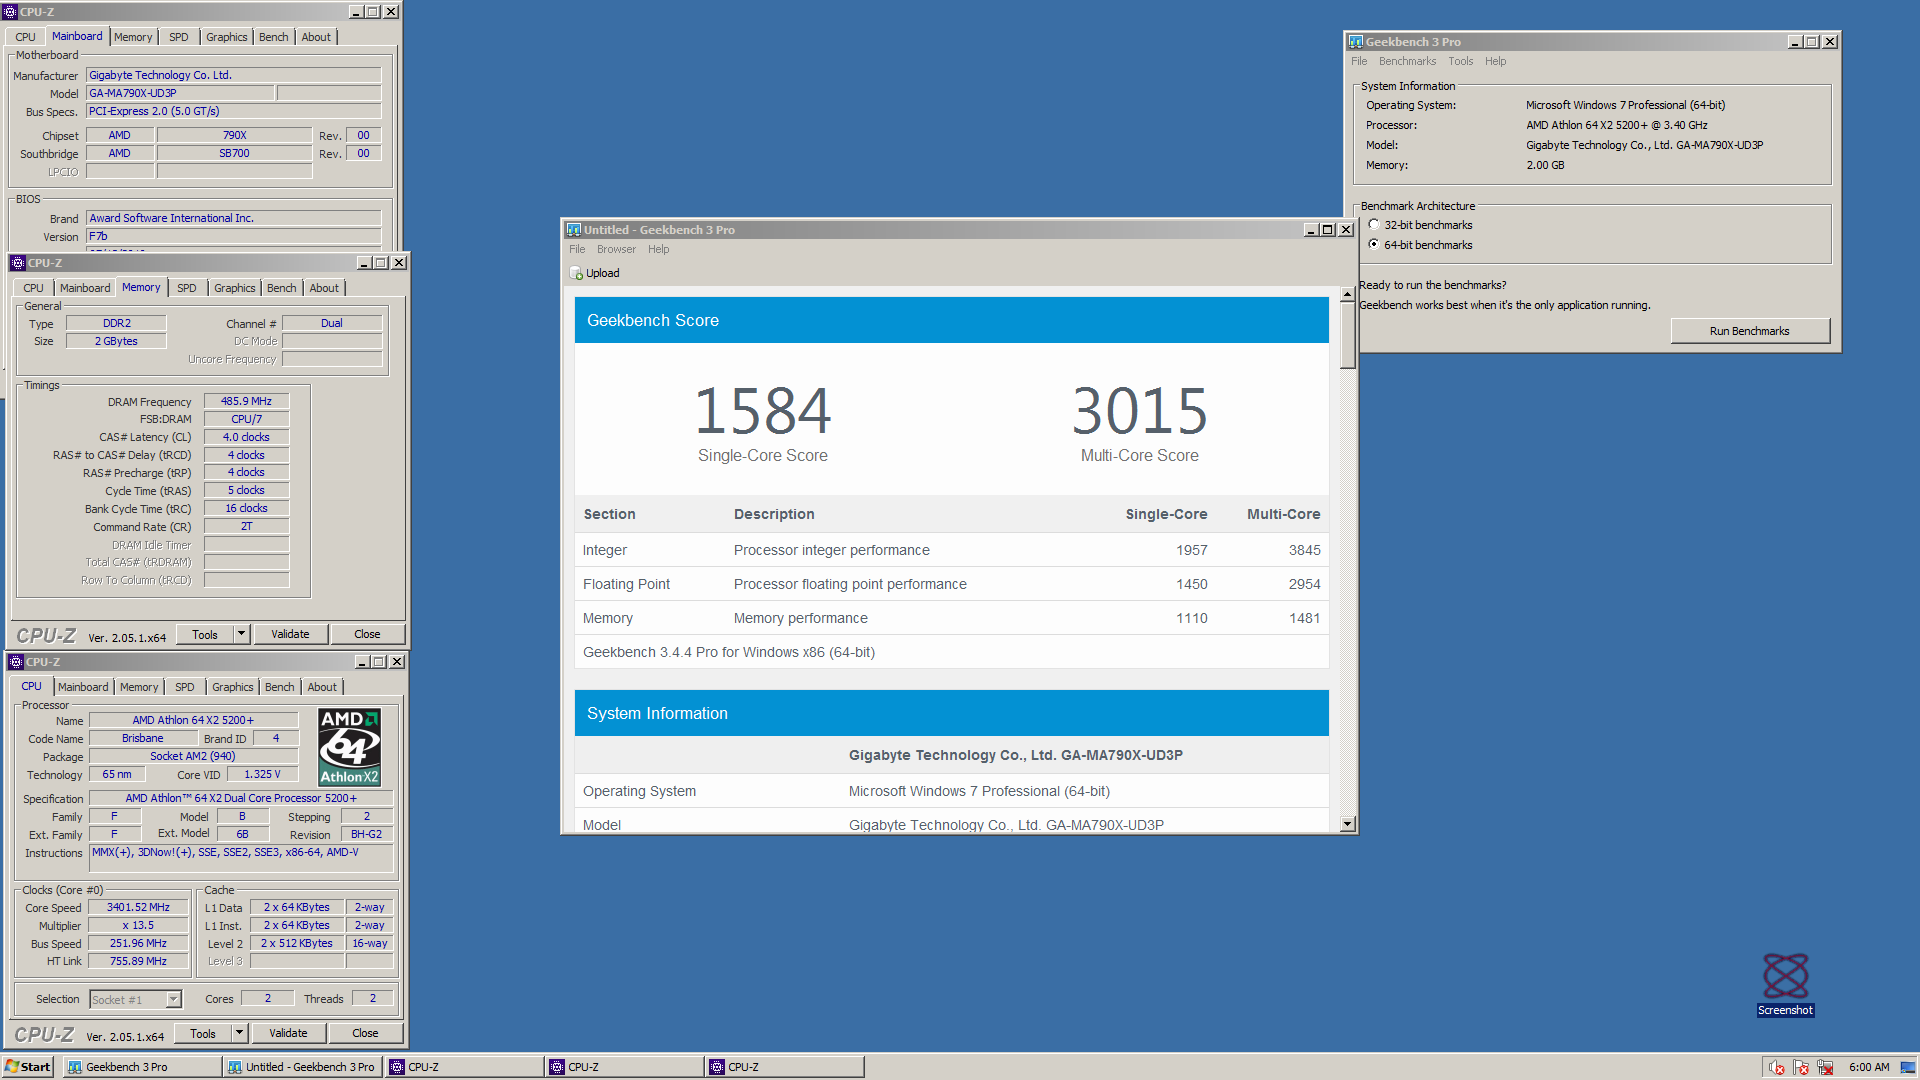Click Validate in the CPU-Z CPU window
Screen dimensions: 1920x1080
(x=288, y=1033)
